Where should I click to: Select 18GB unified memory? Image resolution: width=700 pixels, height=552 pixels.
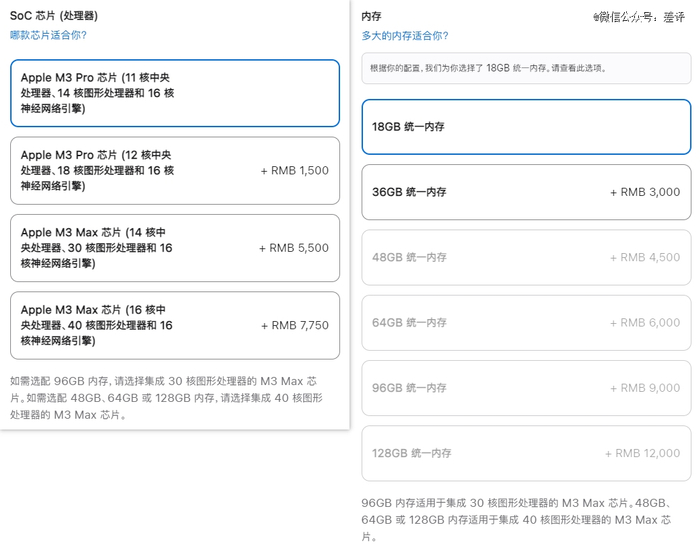click(526, 127)
